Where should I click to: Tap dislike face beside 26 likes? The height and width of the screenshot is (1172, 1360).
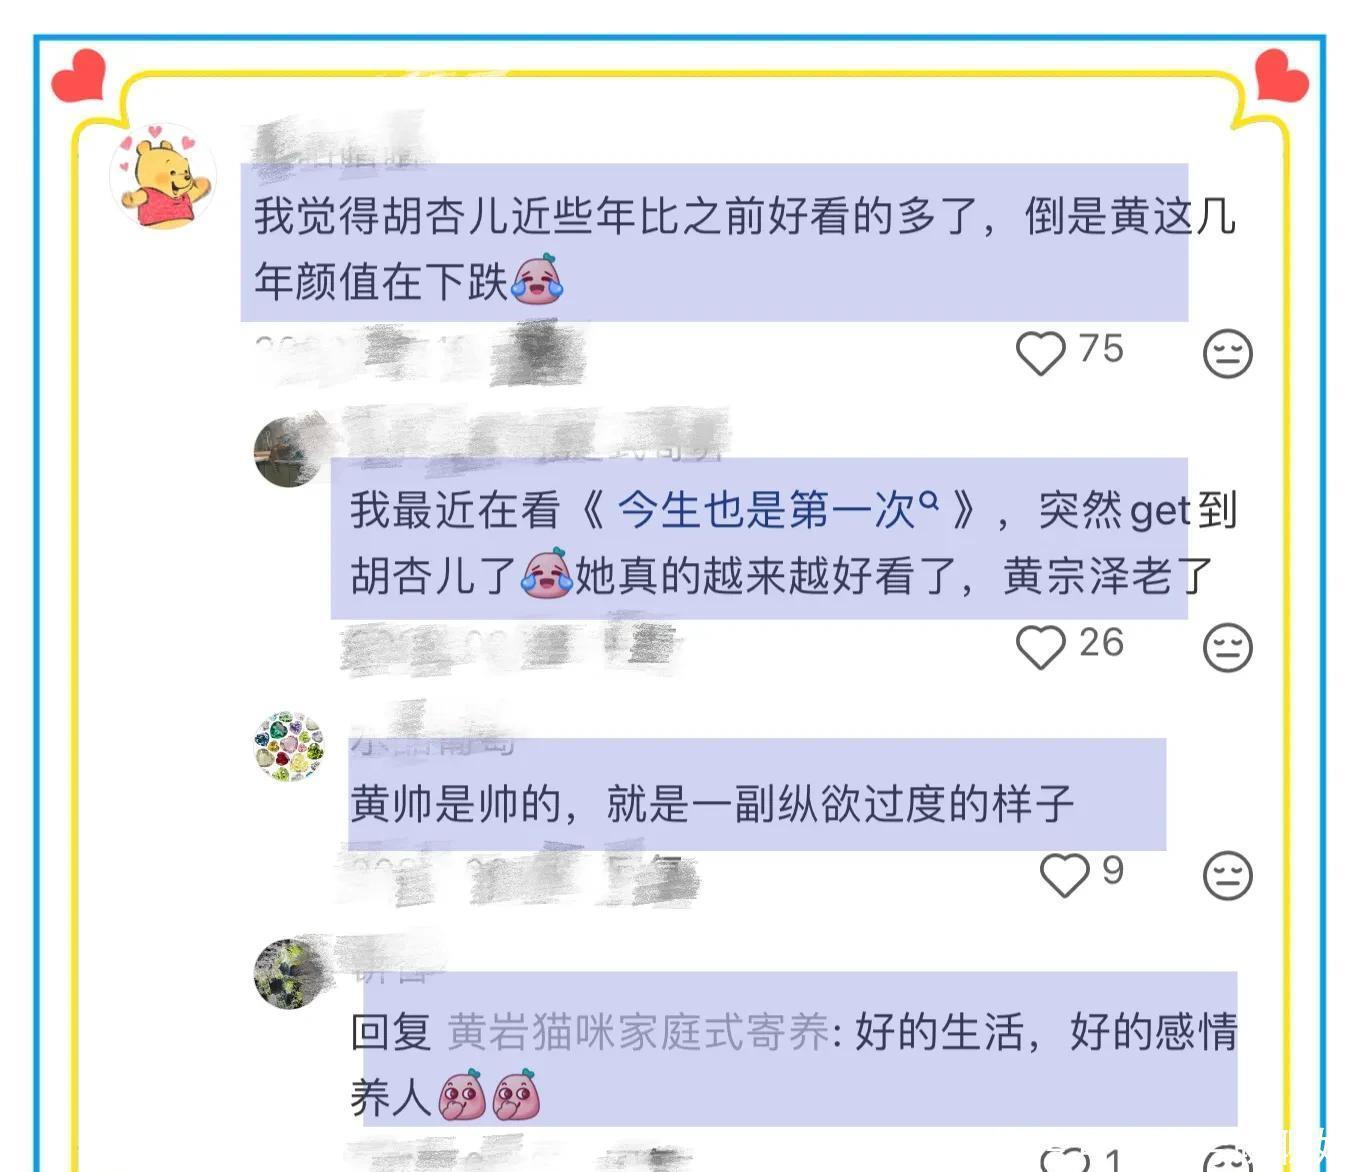pos(1228,647)
